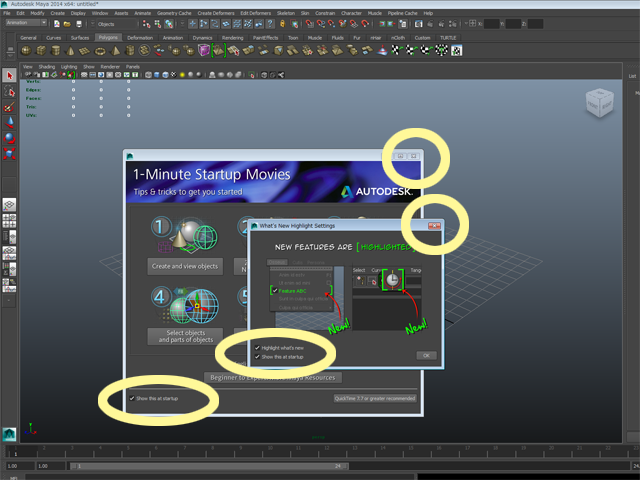Image resolution: width=640 pixels, height=480 pixels.
Task: Open the Dynamics shelf tab
Action: 202,38
